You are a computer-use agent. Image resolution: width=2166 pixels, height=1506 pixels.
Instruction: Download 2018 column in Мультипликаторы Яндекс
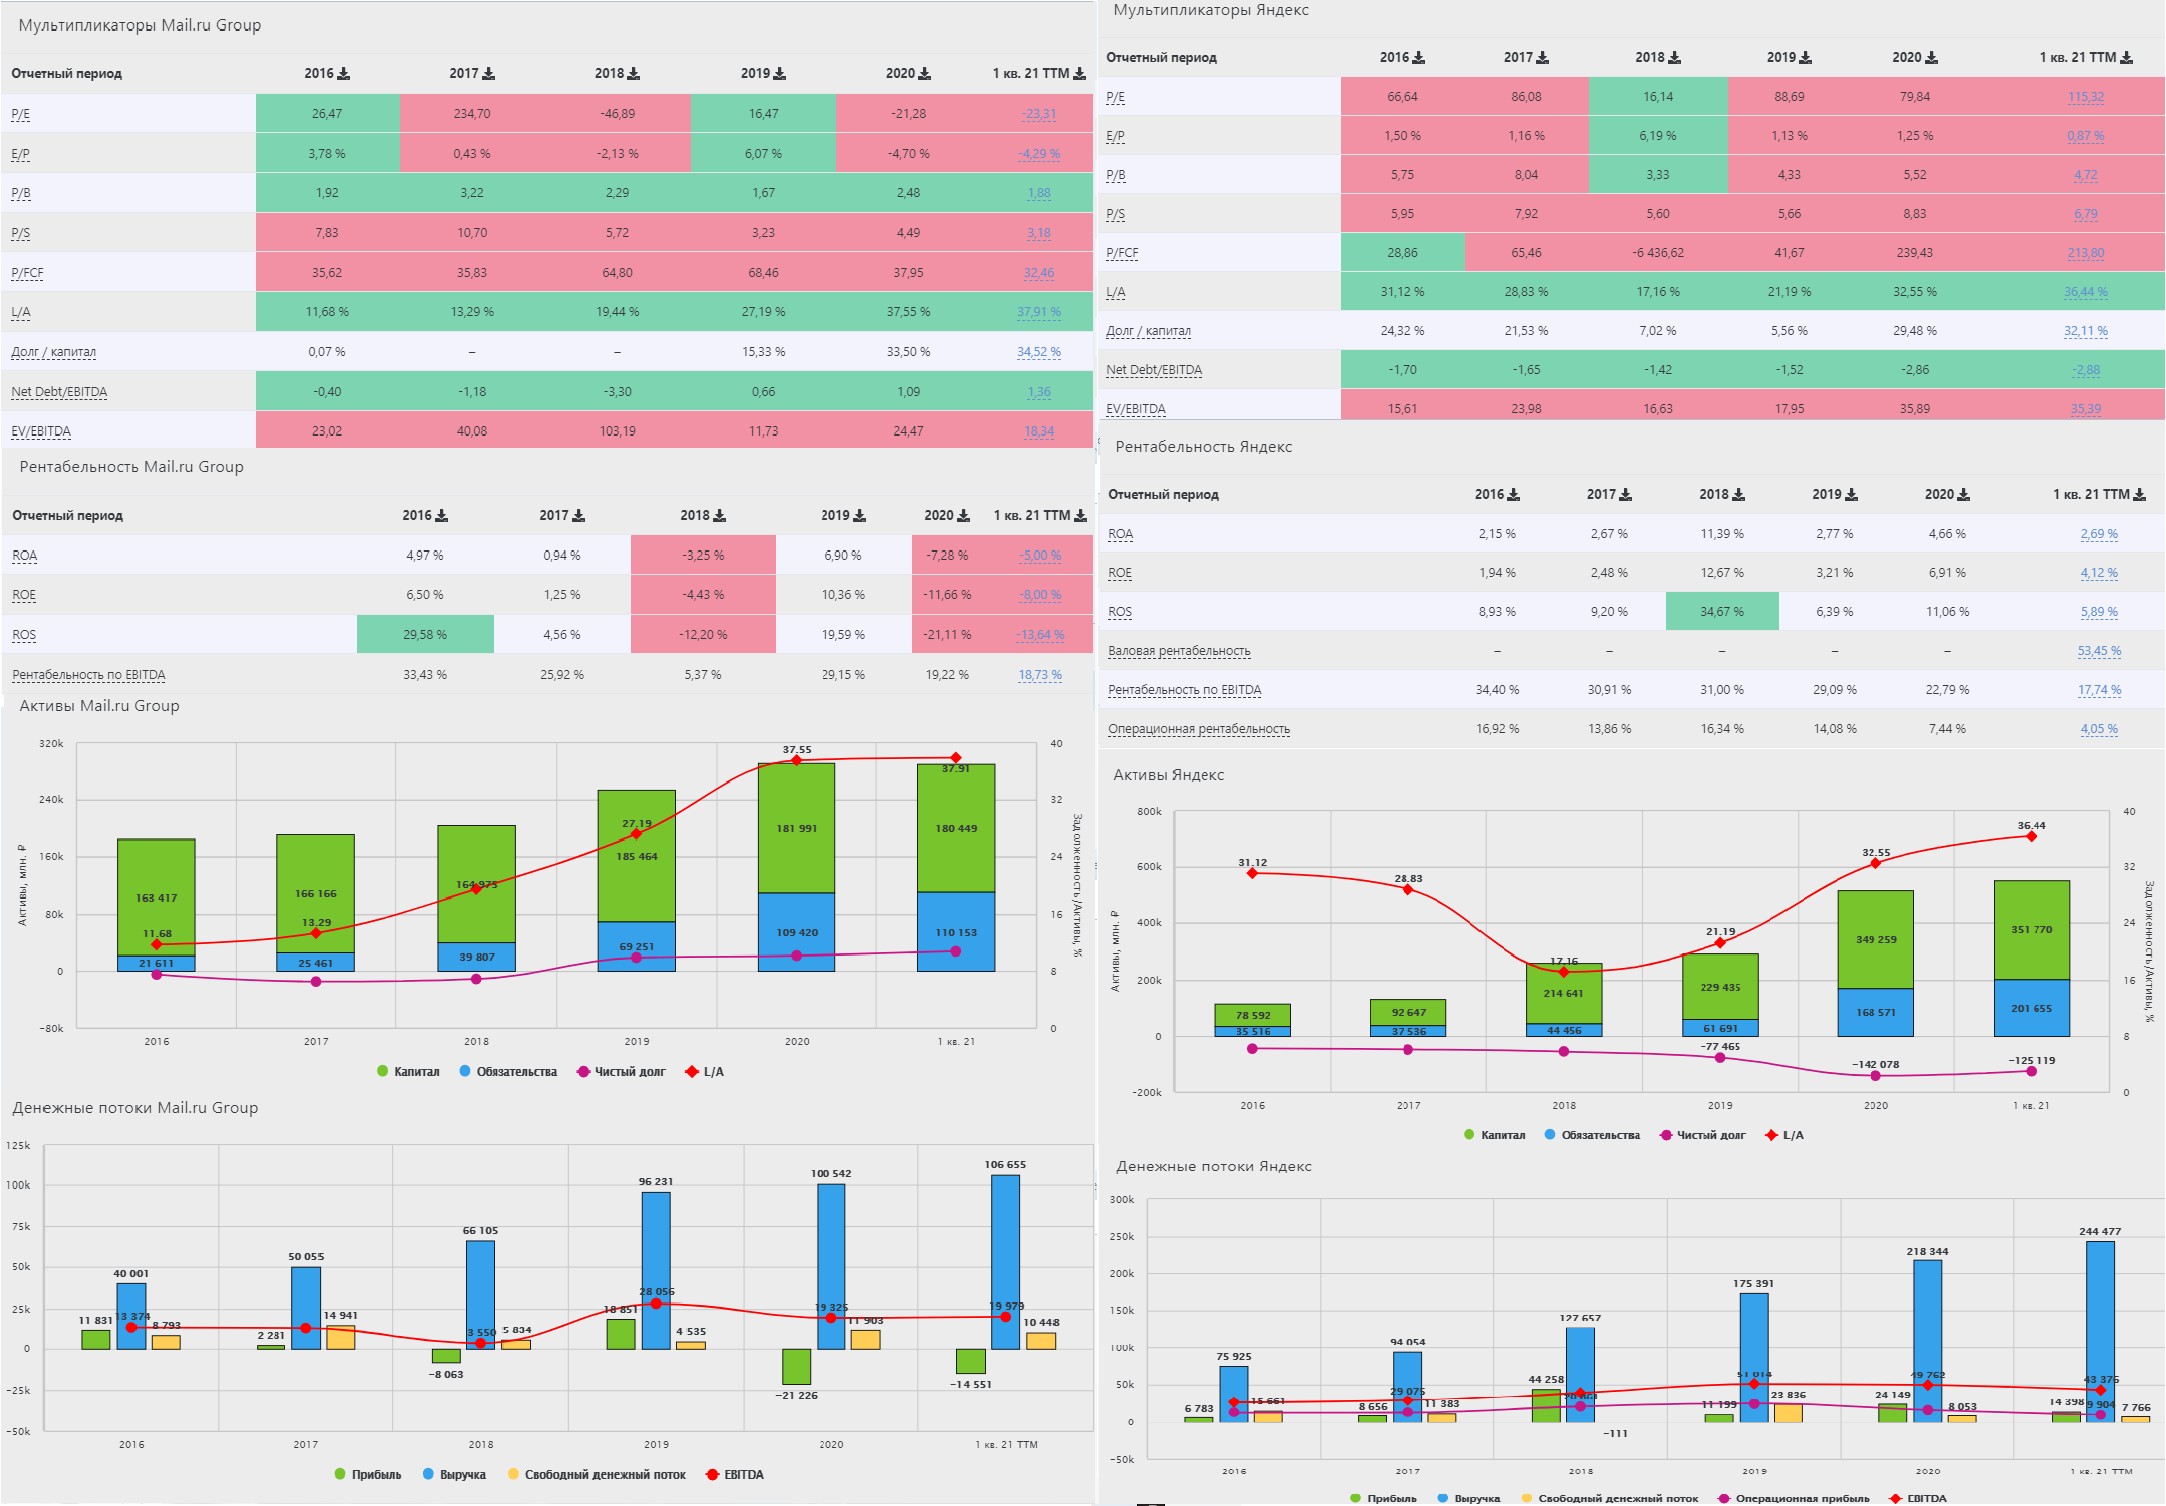tap(1675, 58)
